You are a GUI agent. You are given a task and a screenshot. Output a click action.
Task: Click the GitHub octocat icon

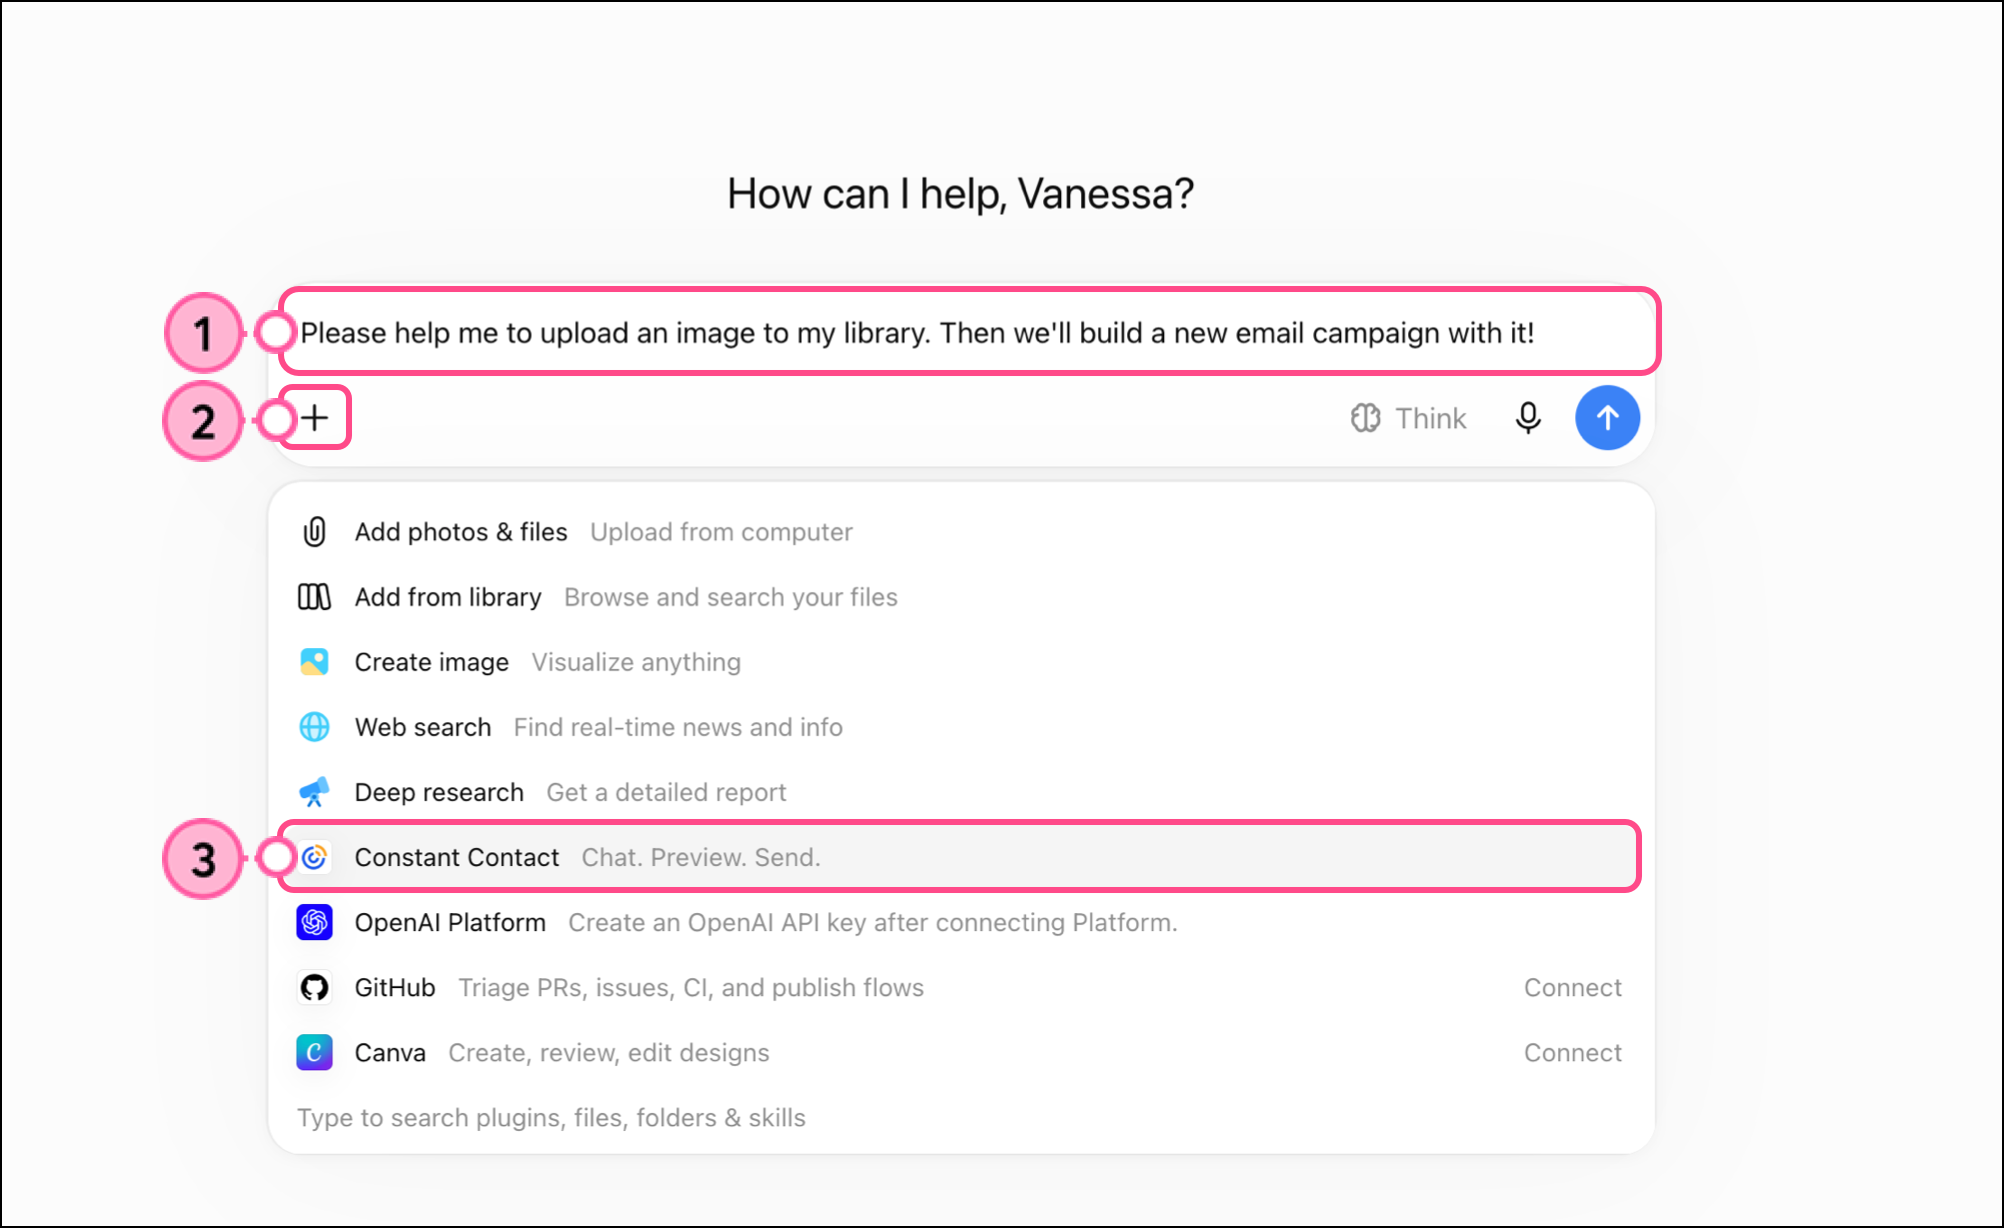click(314, 987)
